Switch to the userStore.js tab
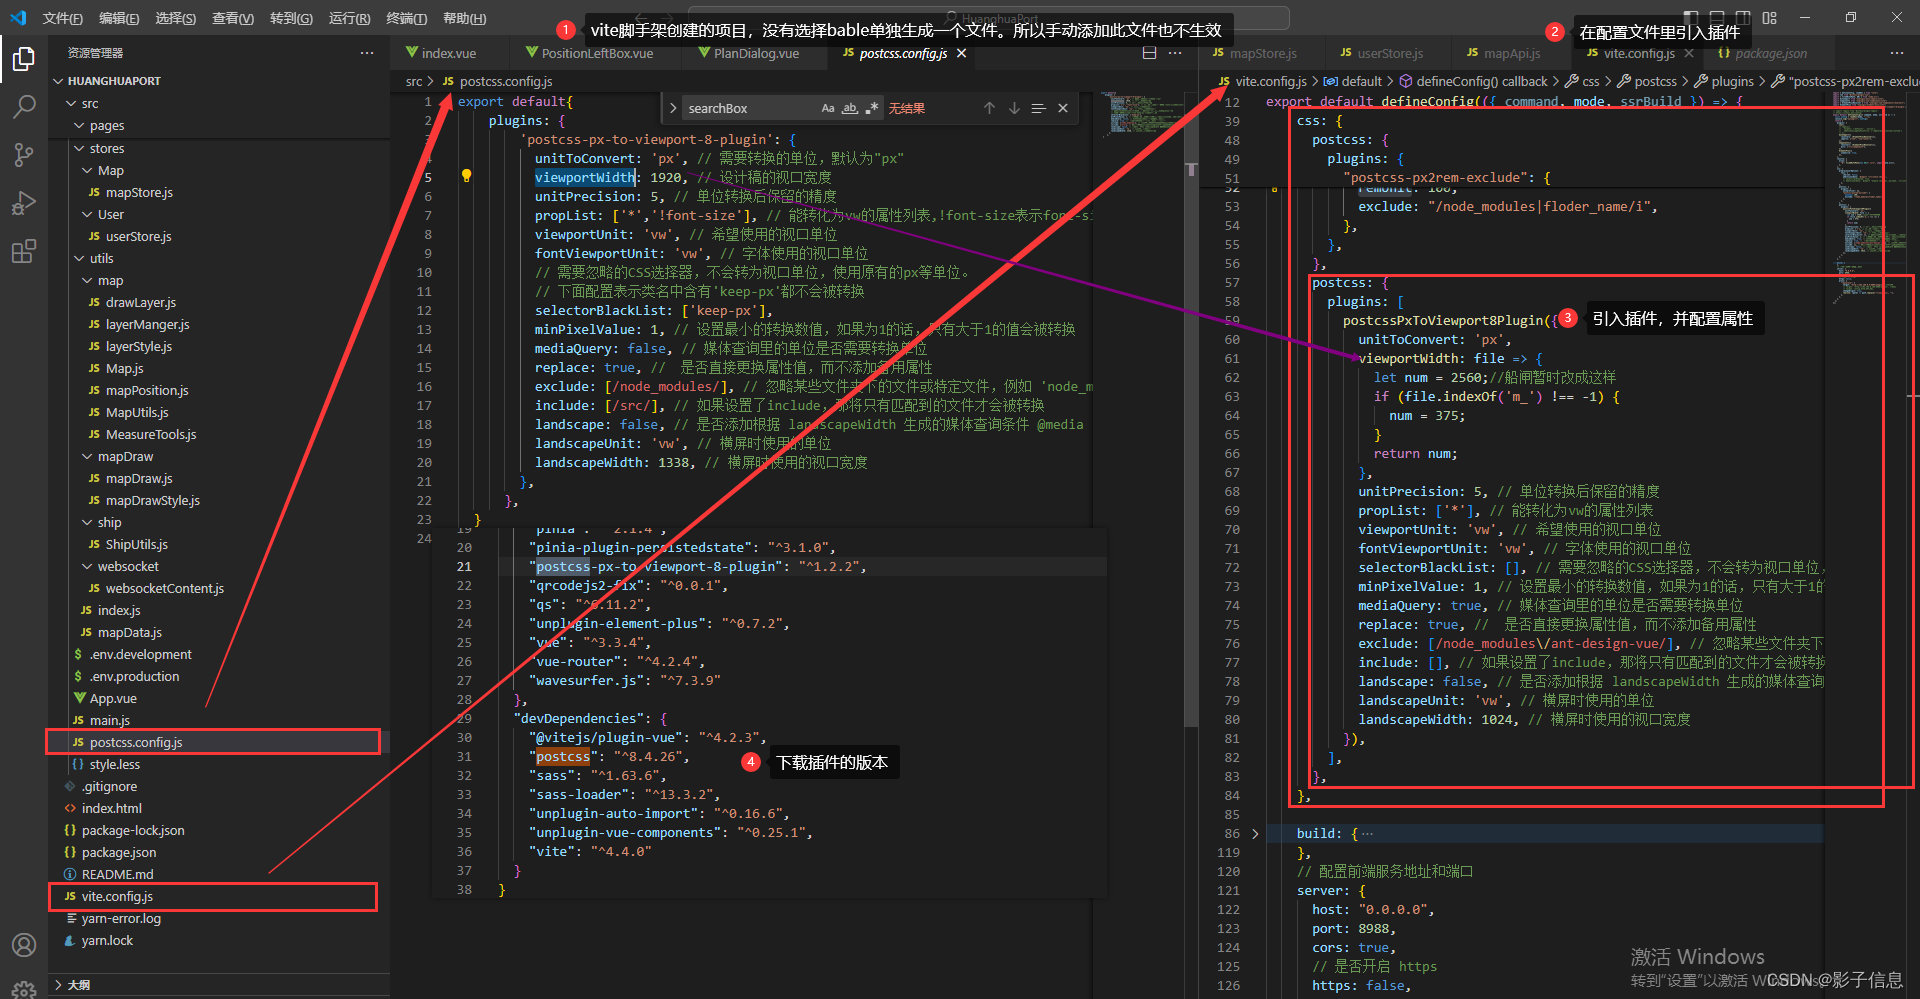The image size is (1920, 999). 1389,53
